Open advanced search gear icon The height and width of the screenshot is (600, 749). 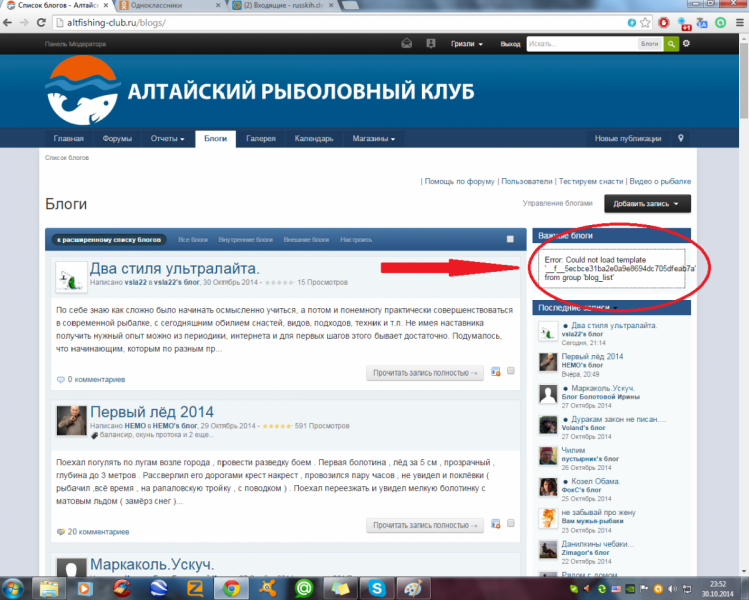click(686, 43)
